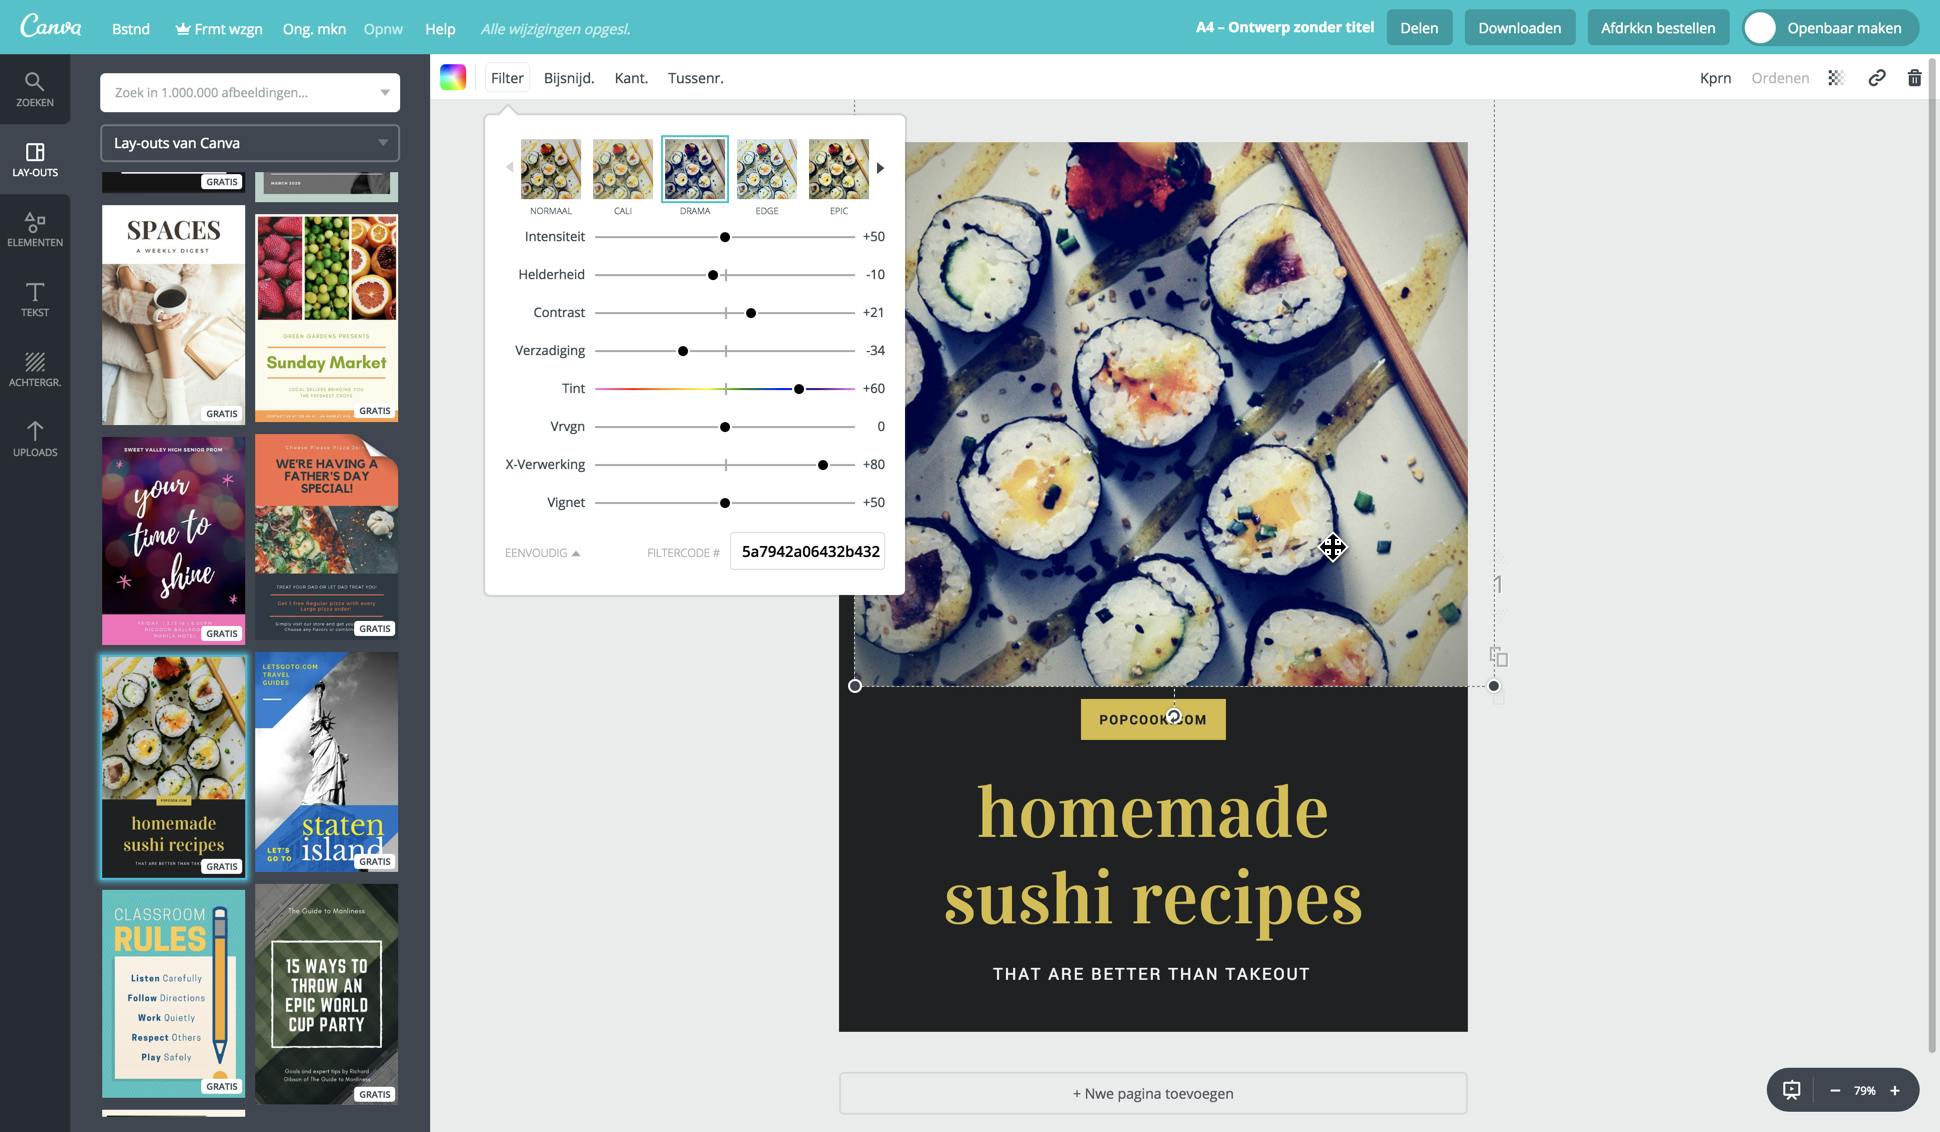The height and width of the screenshot is (1132, 1940).
Task: Open the Bijsnijd. crop tab
Action: (568, 78)
